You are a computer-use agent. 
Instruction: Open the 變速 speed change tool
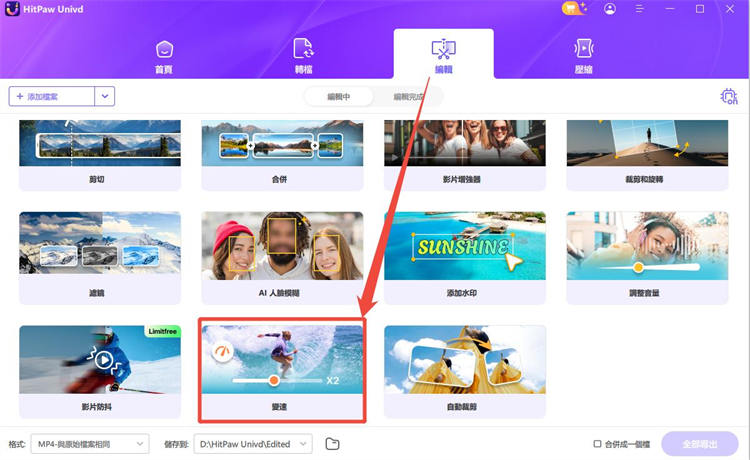click(x=282, y=370)
